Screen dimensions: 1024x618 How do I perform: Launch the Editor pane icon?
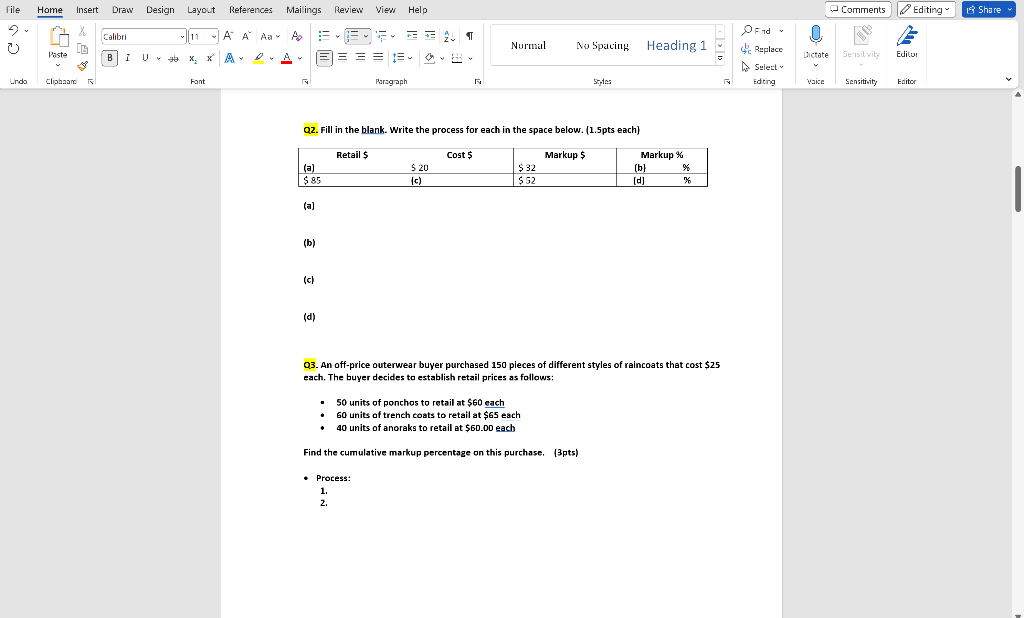[x=906, y=45]
